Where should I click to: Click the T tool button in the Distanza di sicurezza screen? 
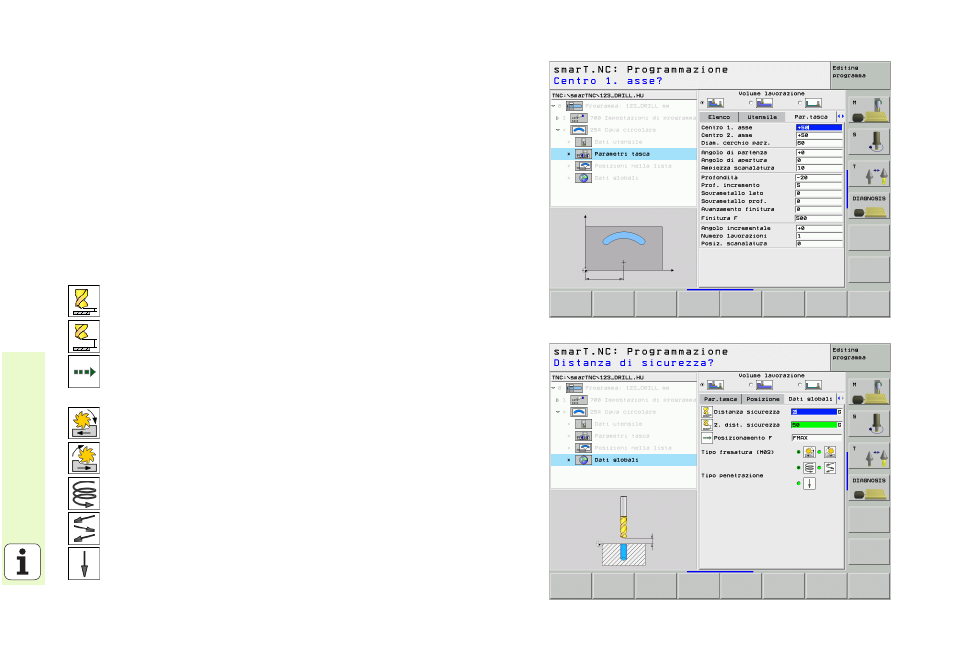[869, 456]
